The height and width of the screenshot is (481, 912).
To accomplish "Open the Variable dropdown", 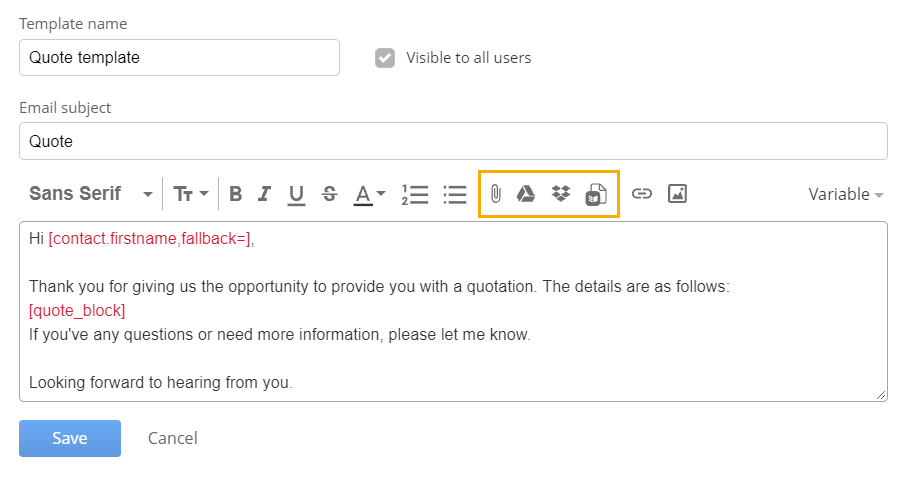I will (x=846, y=194).
